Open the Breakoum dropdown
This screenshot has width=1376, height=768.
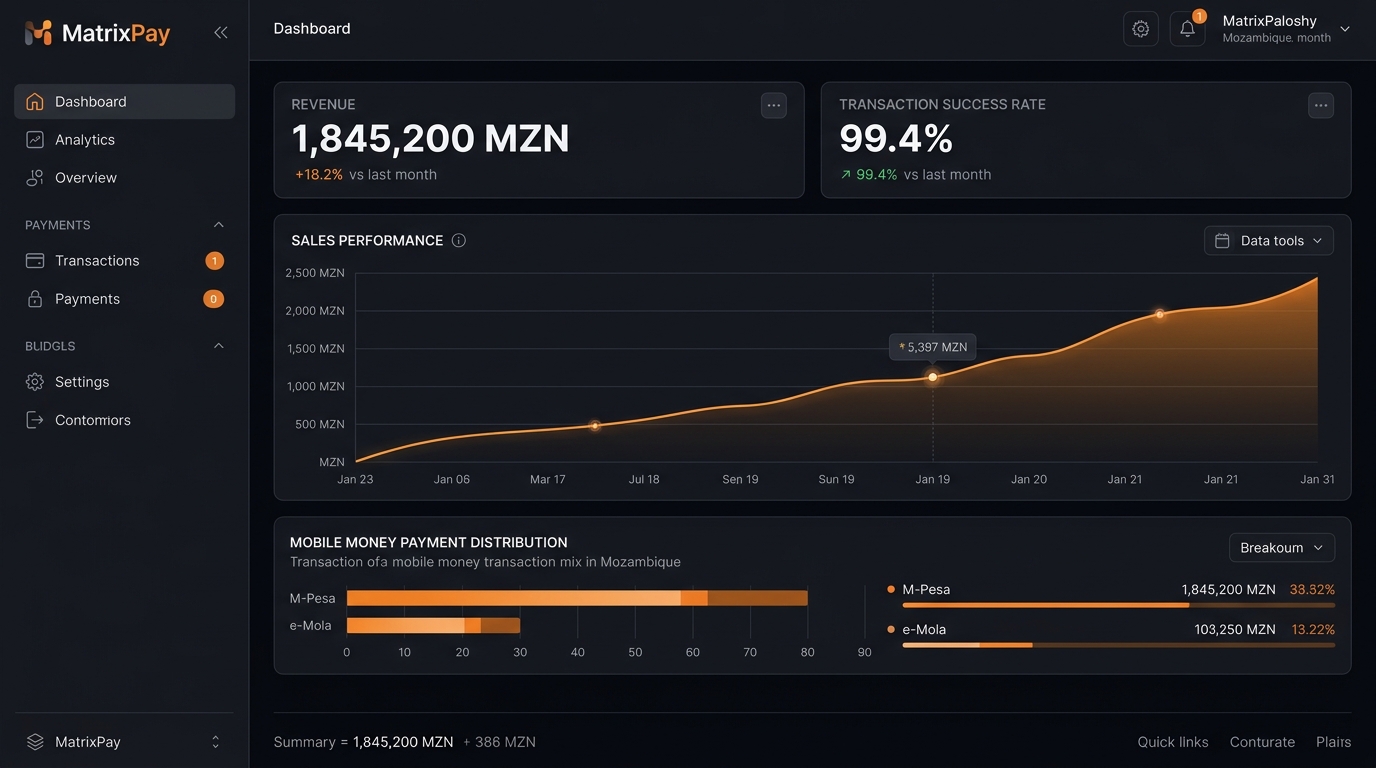click(1282, 548)
